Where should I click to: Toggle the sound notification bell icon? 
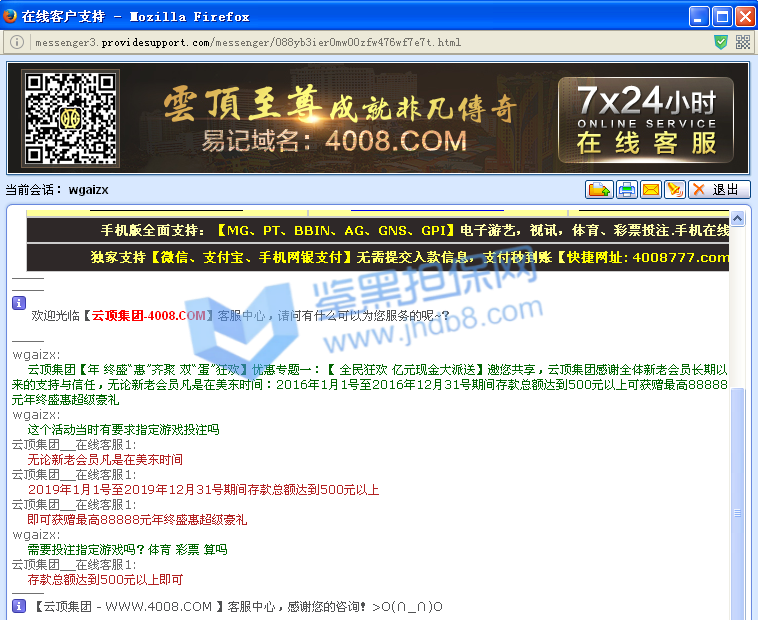(x=675, y=190)
